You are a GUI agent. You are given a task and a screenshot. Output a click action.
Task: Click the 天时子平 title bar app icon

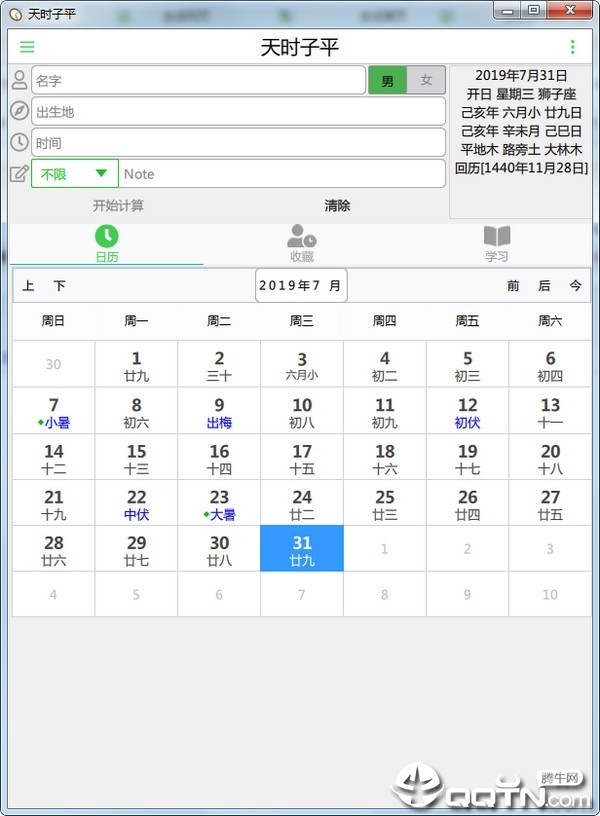pyautogui.click(x=16, y=14)
